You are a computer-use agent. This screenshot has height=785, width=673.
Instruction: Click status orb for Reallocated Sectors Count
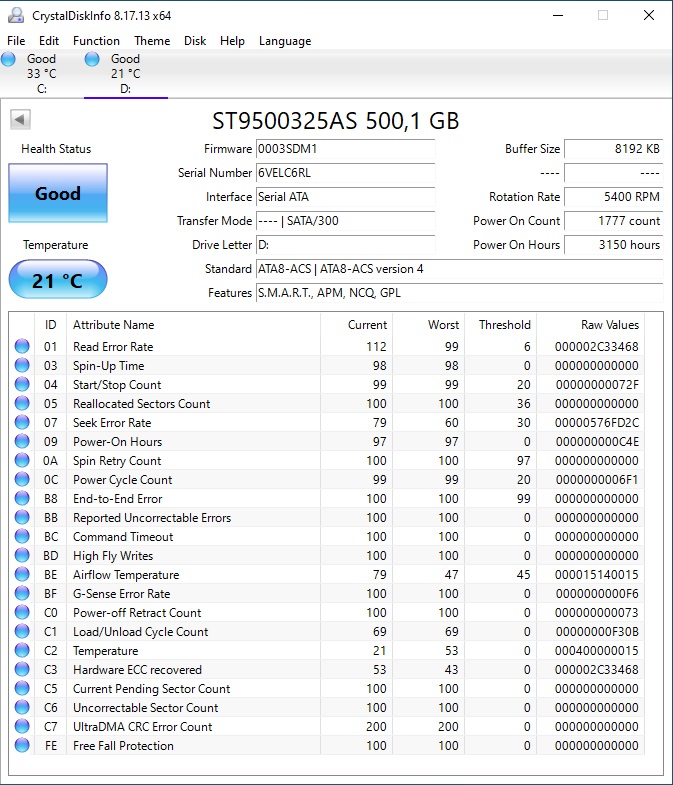click(x=22, y=403)
